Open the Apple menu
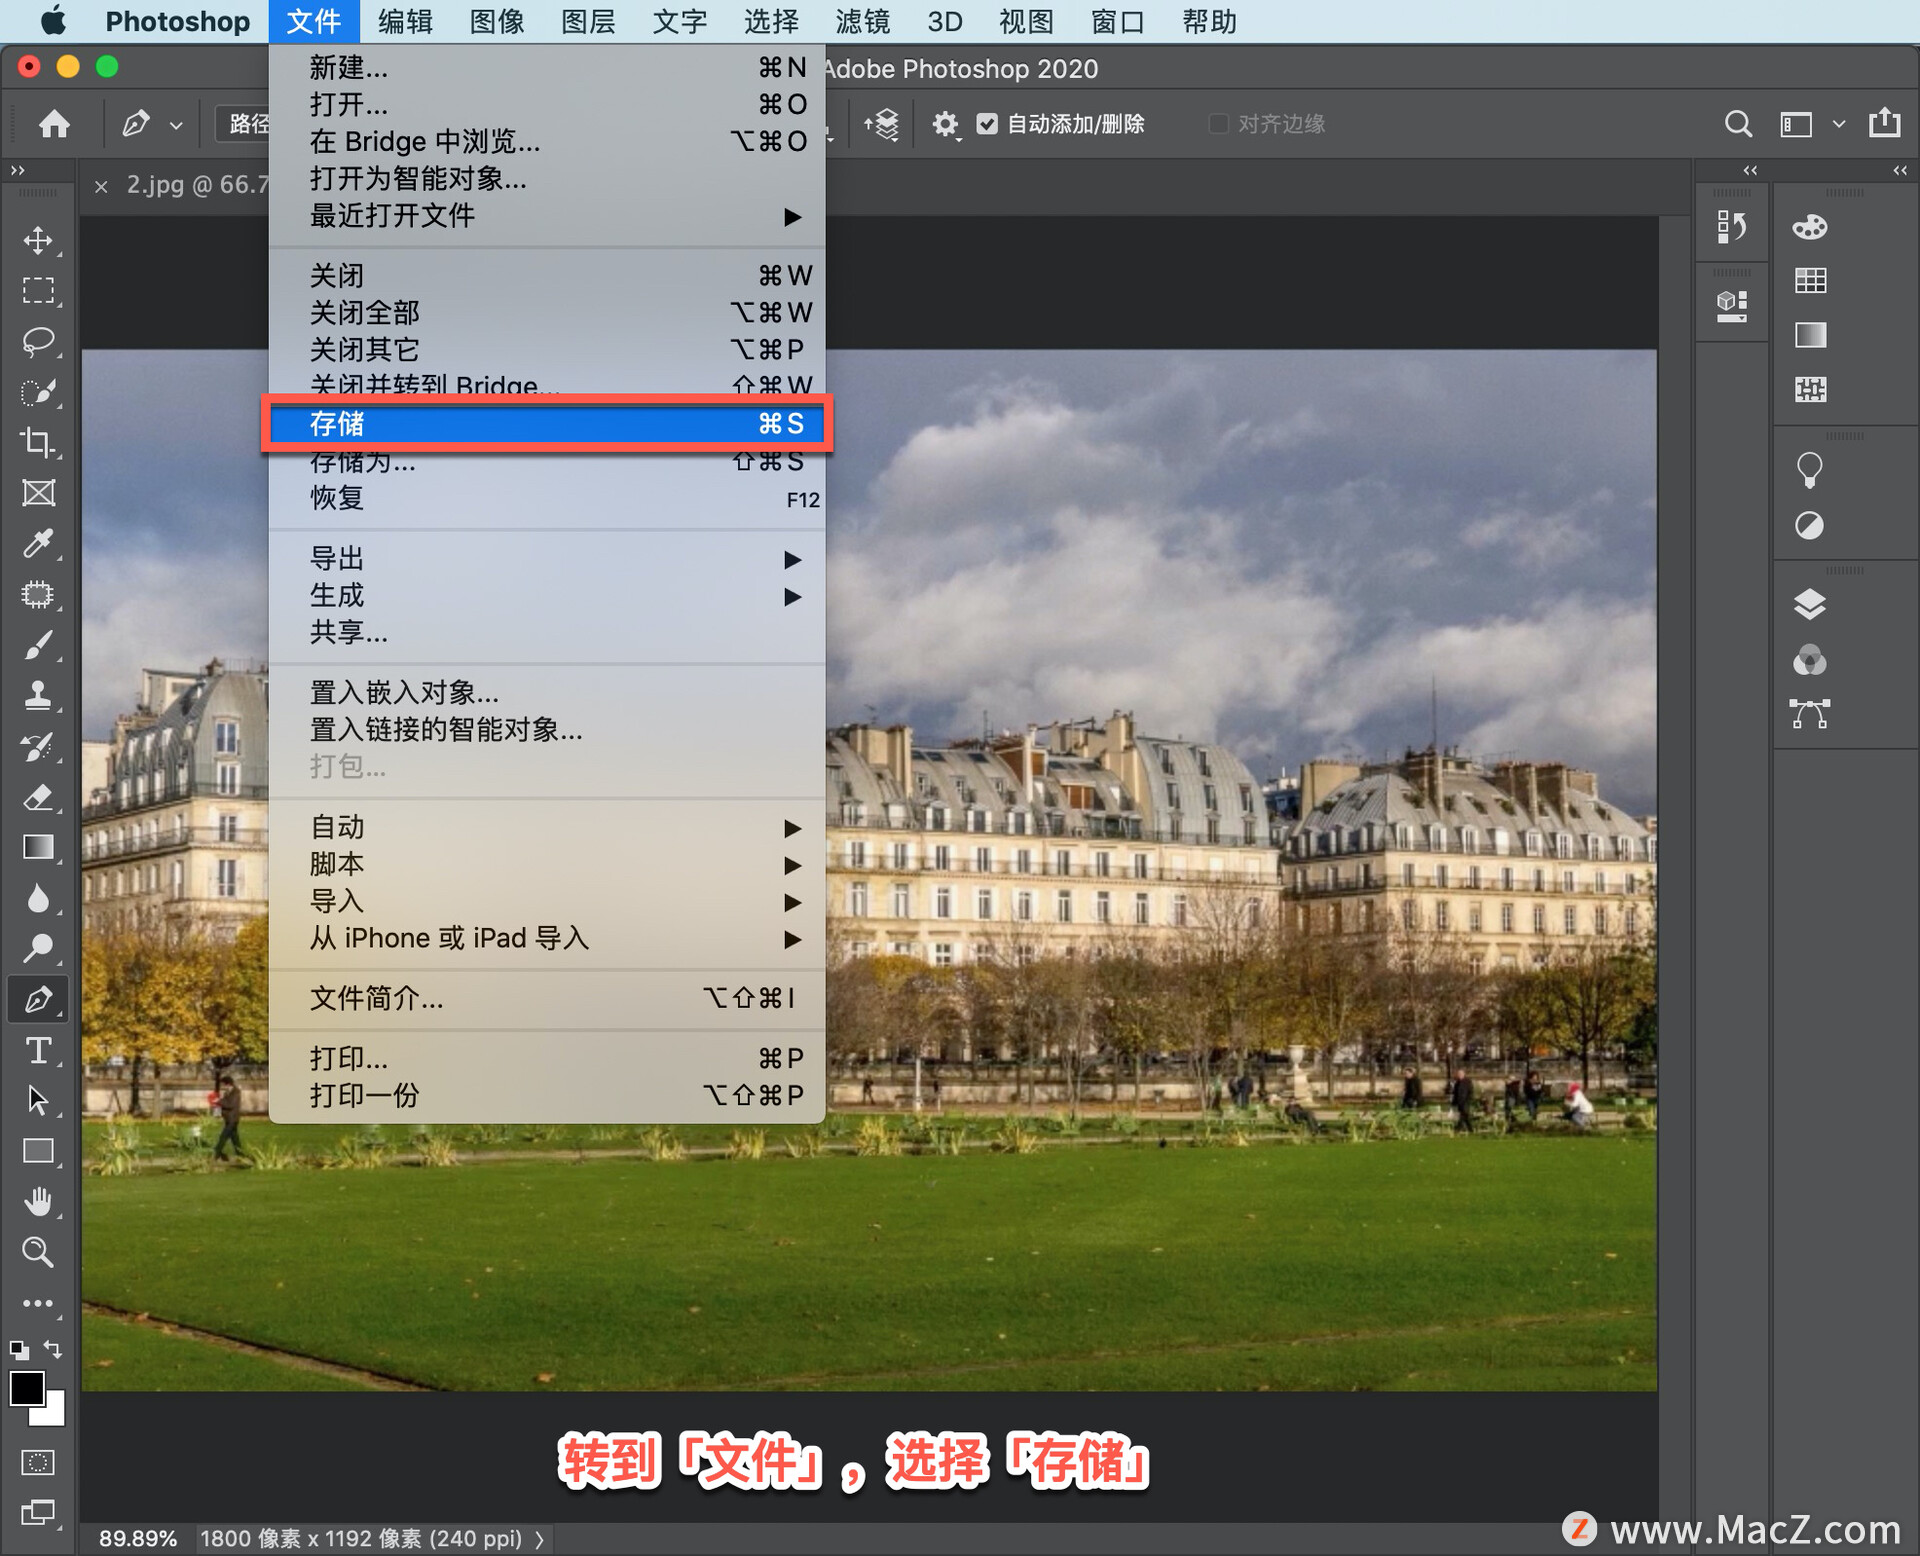1920x1556 pixels. click(x=54, y=21)
